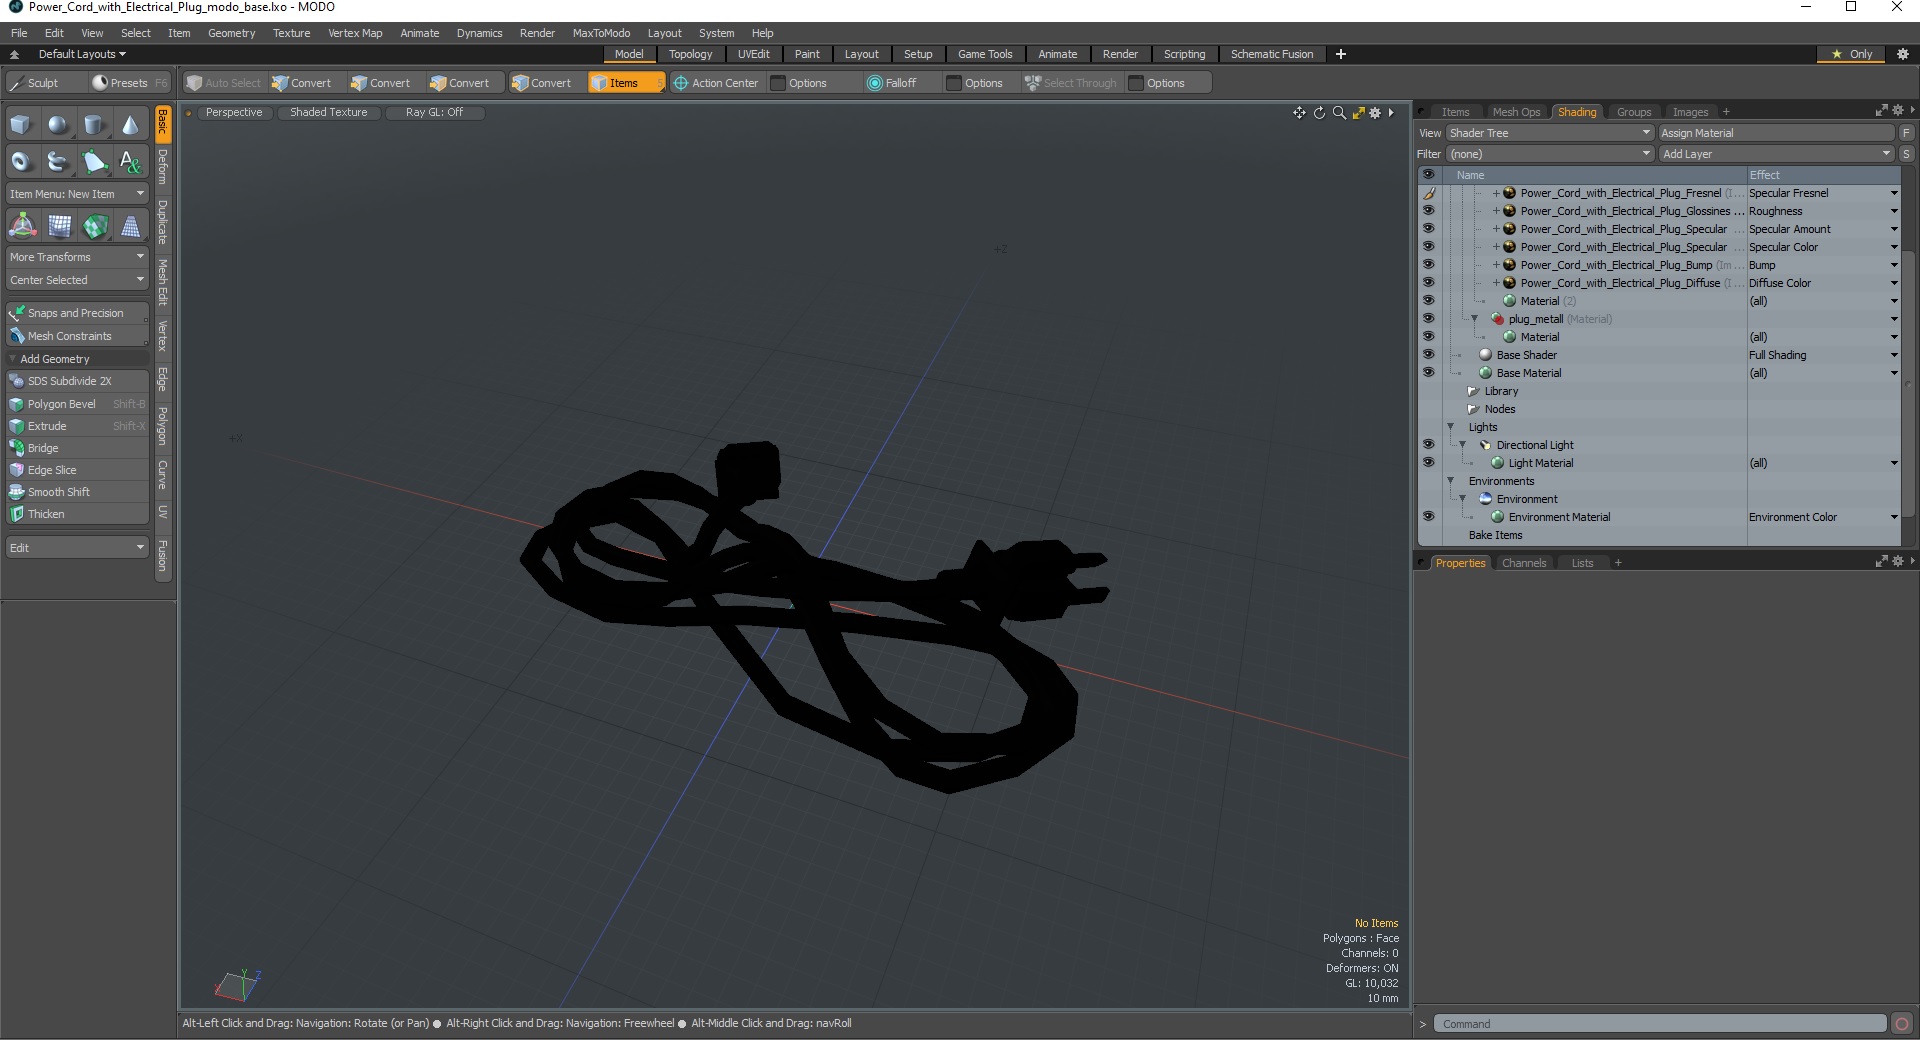Click the Assign Material button

[1776, 133]
